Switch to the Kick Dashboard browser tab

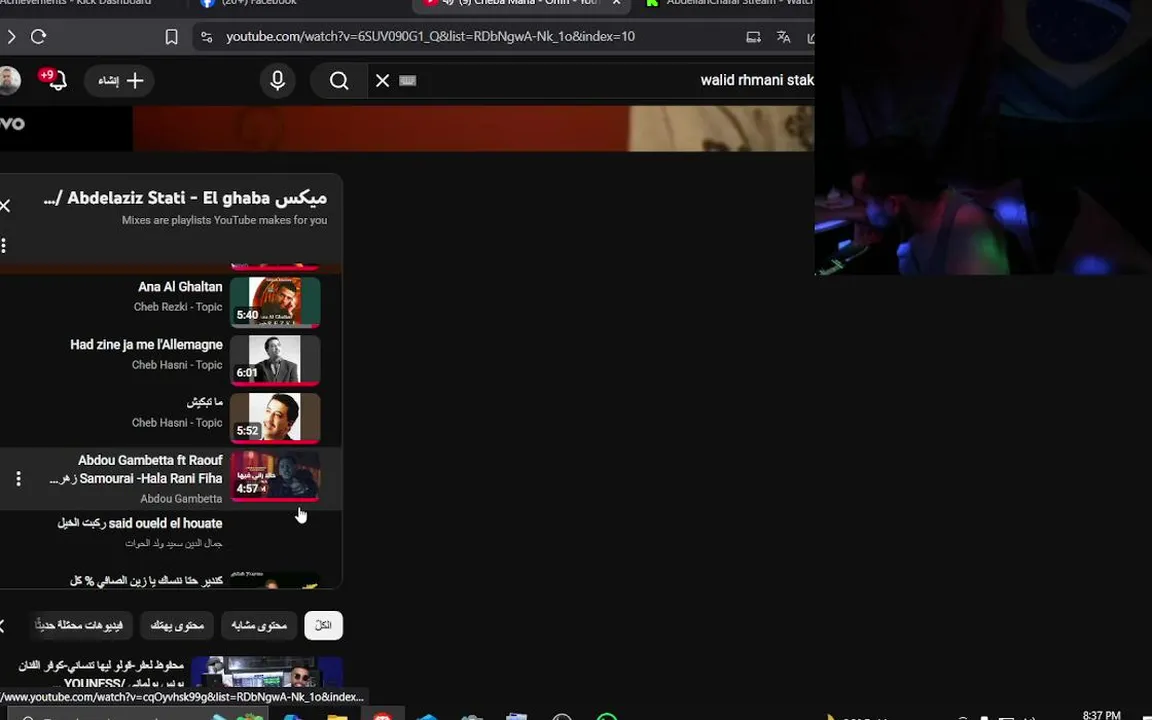tap(77, 3)
